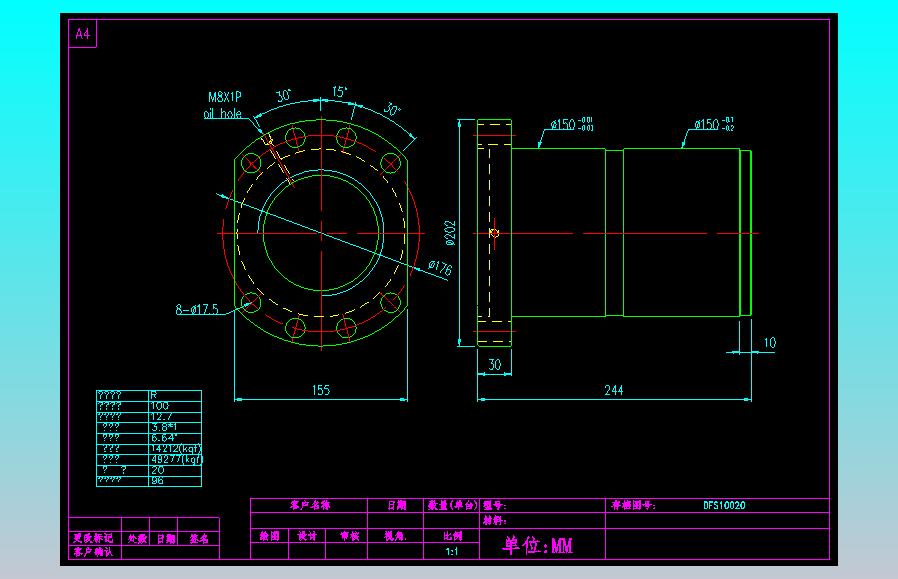Click the 绘图 title block cell

point(269,536)
